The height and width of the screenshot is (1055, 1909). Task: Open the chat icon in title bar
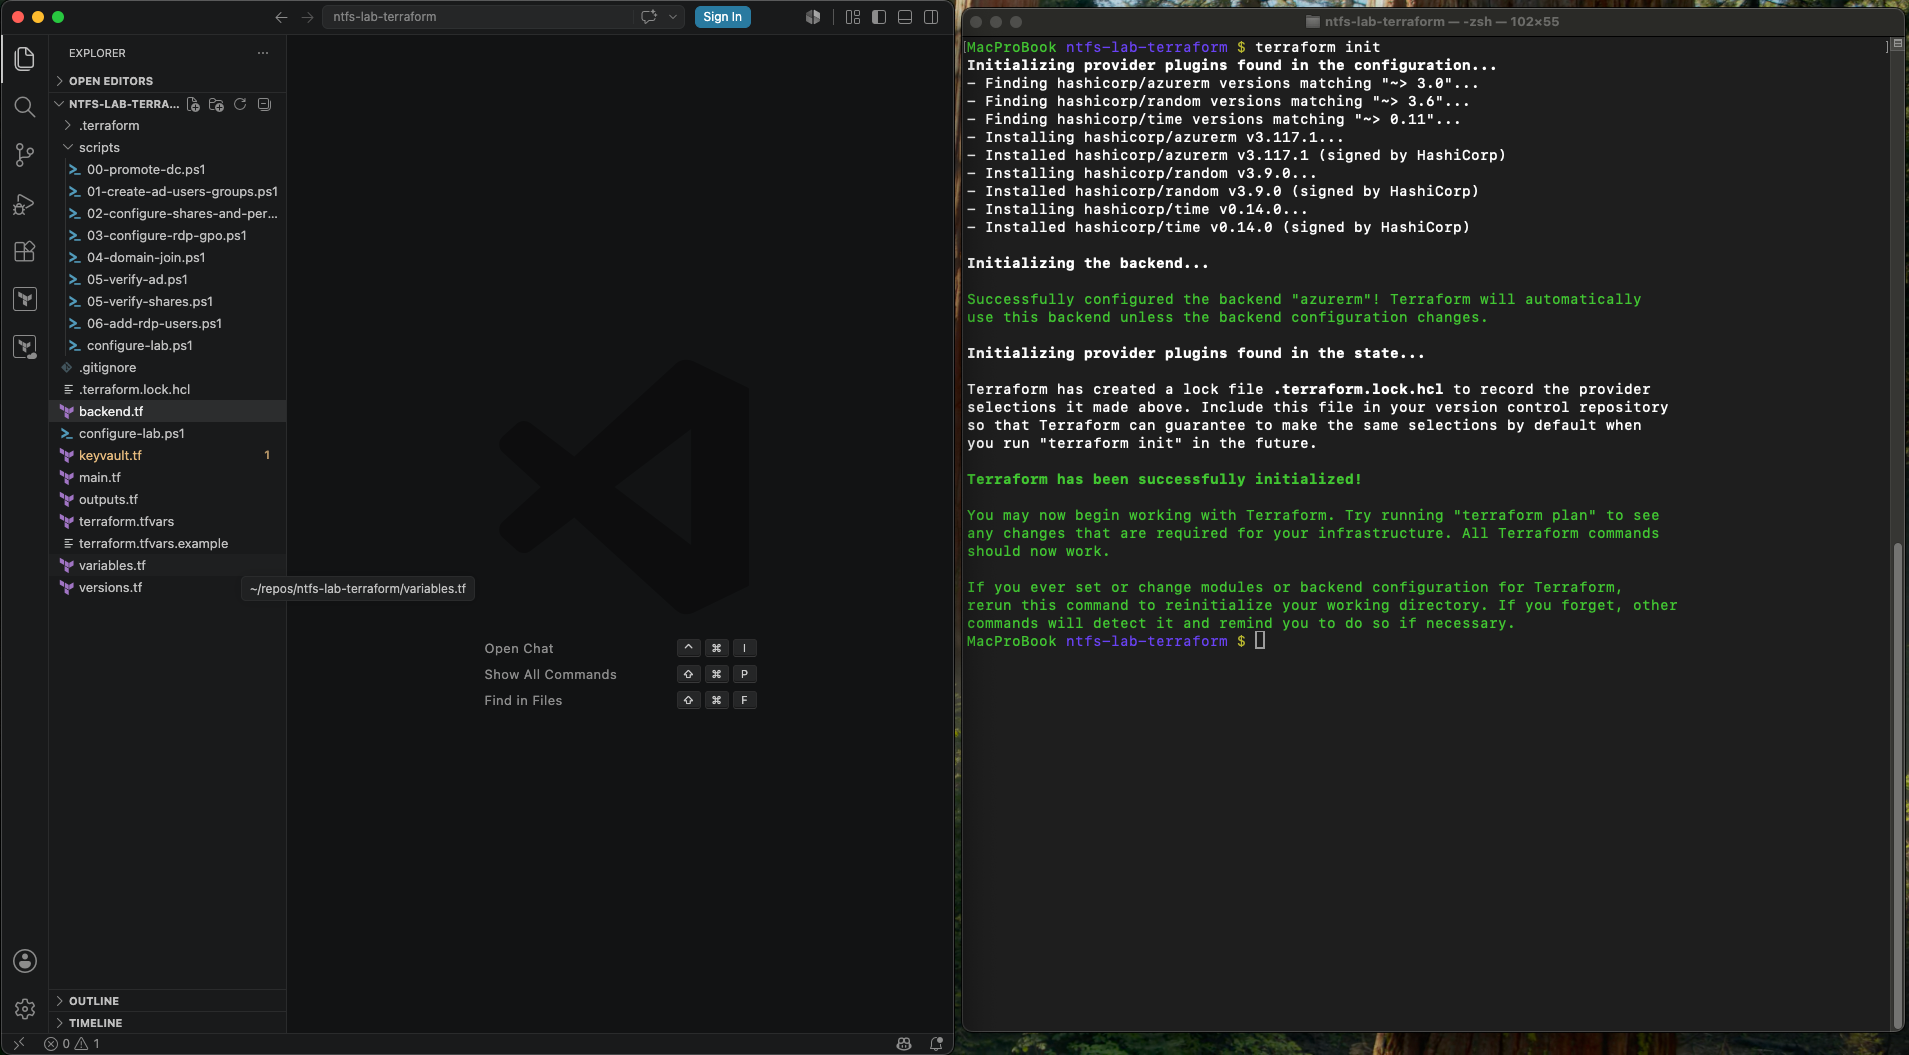coord(649,17)
